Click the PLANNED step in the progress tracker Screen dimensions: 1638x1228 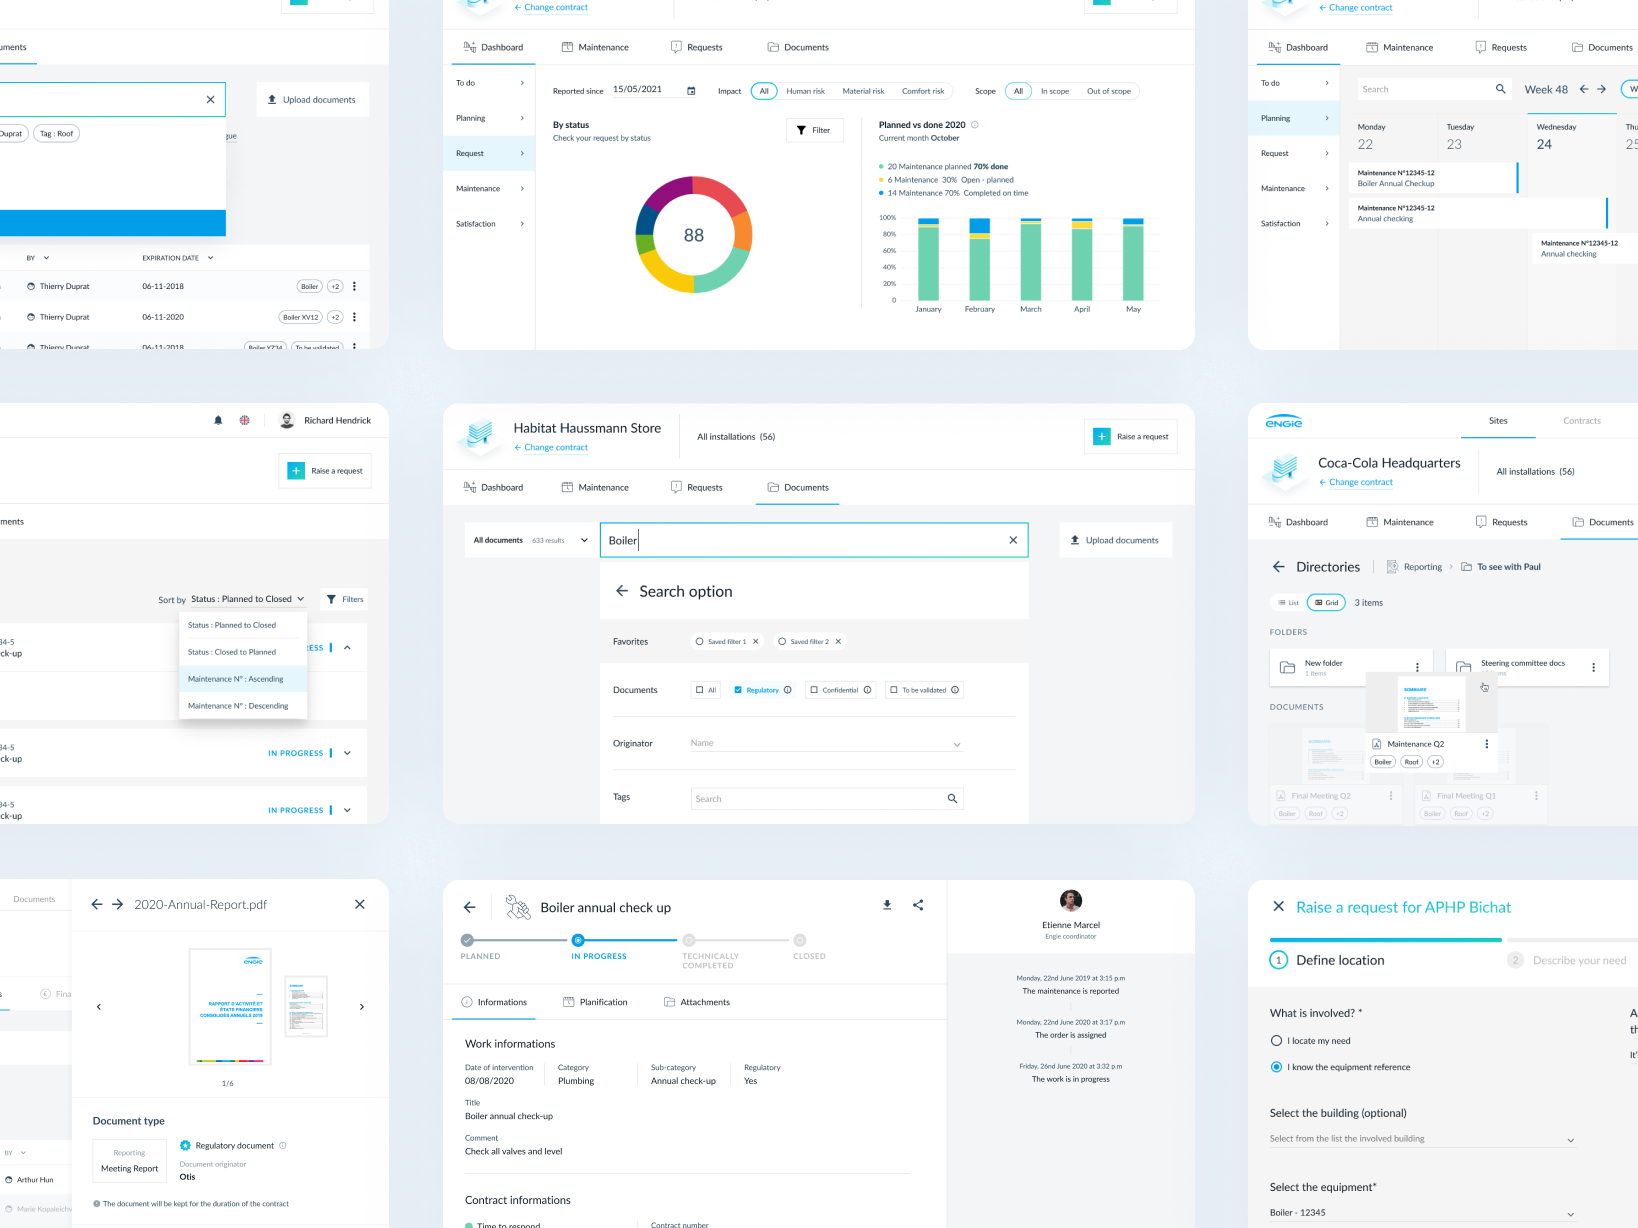coord(467,940)
